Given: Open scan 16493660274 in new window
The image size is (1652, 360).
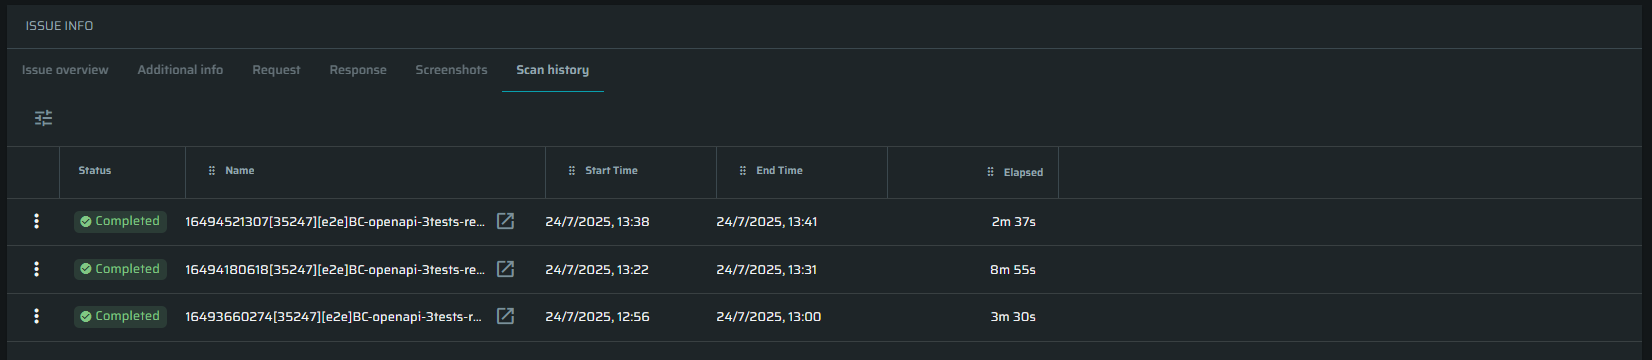Looking at the screenshot, I should pos(506,316).
